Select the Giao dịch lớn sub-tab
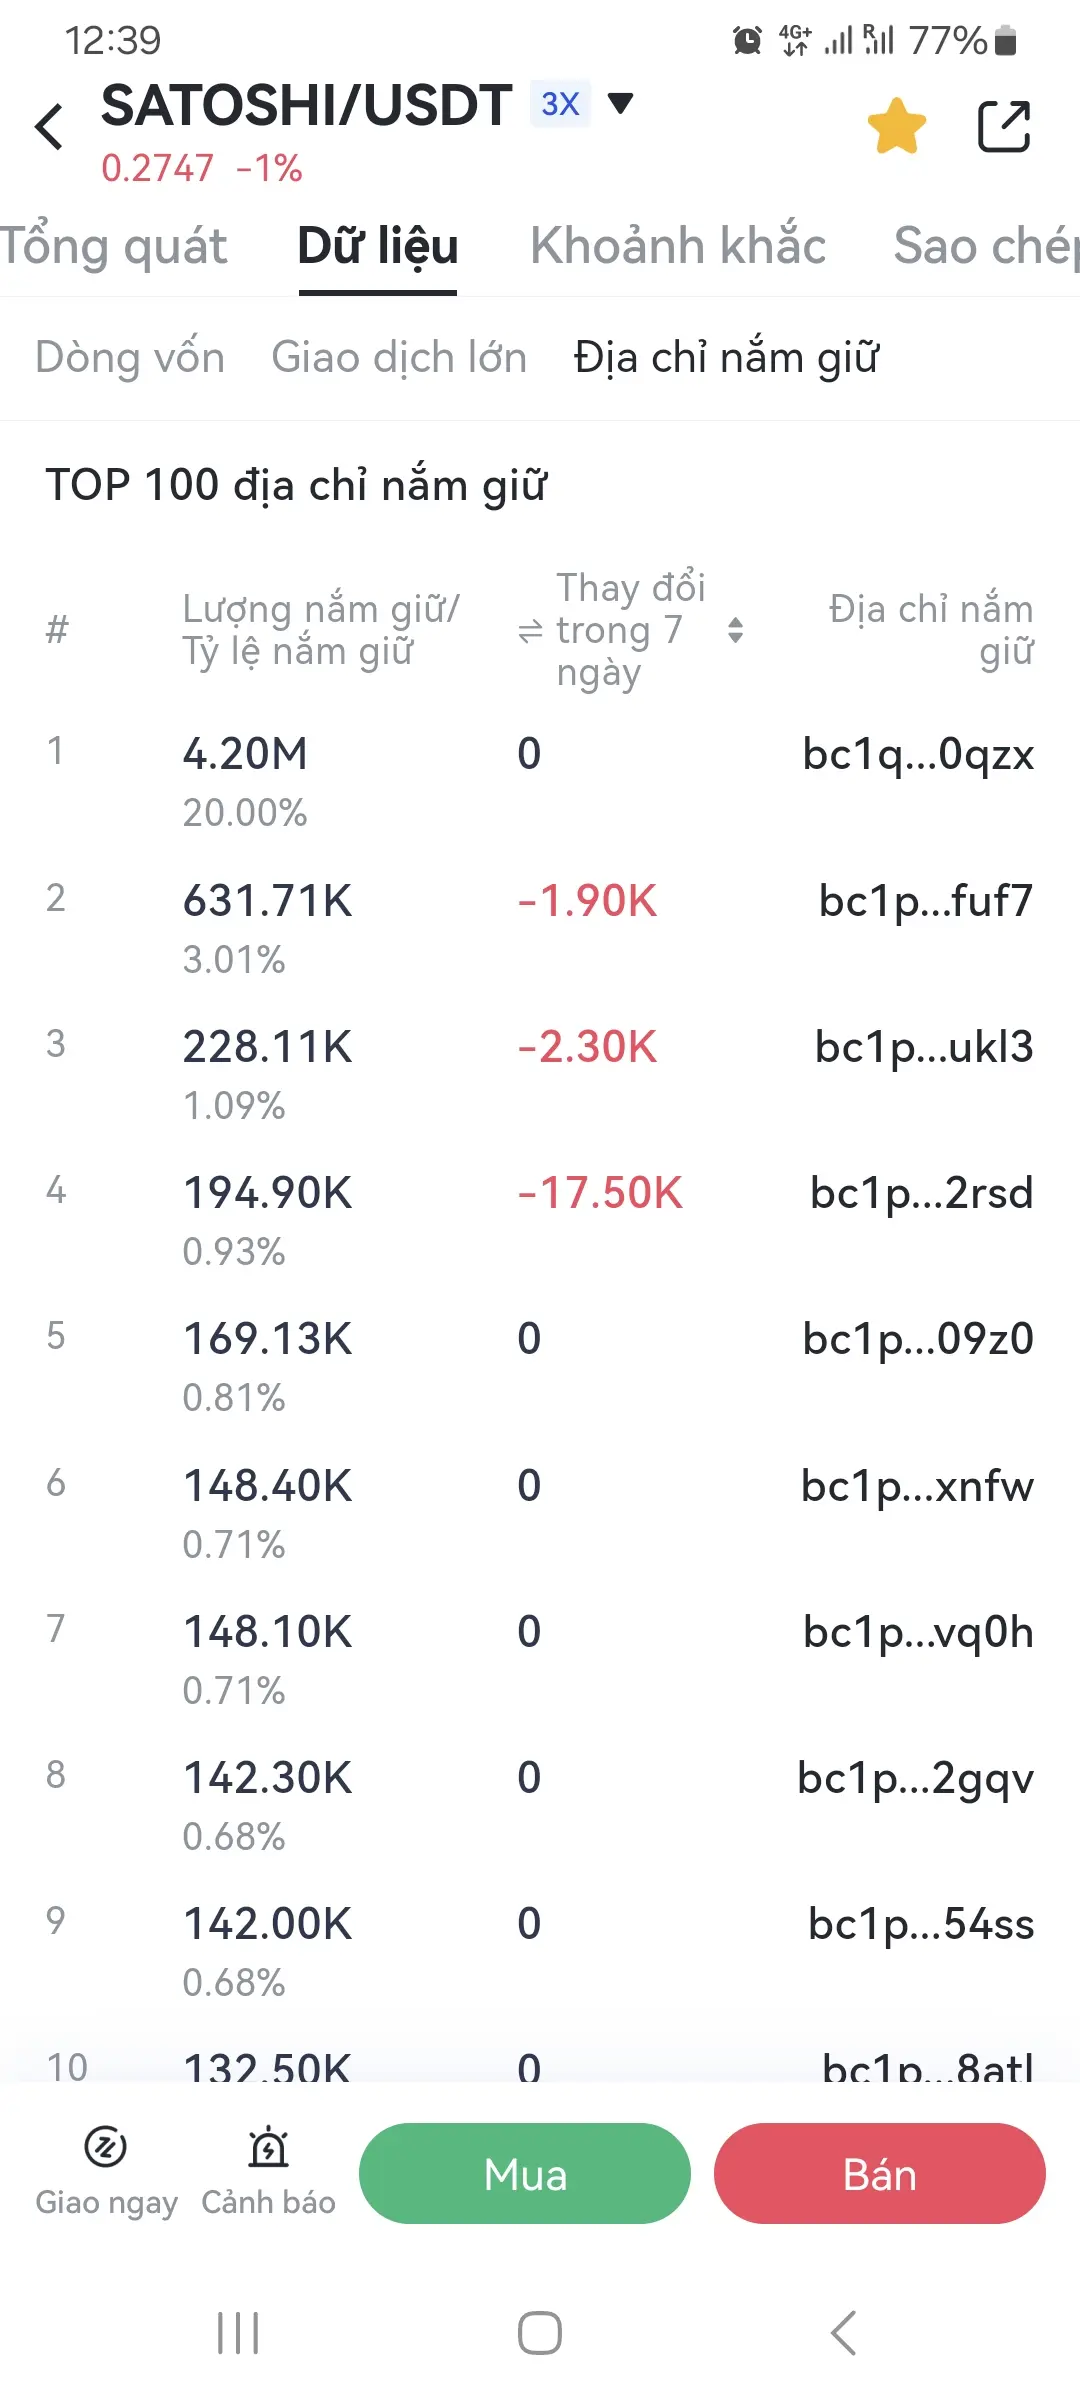The width and height of the screenshot is (1080, 2400). [399, 357]
